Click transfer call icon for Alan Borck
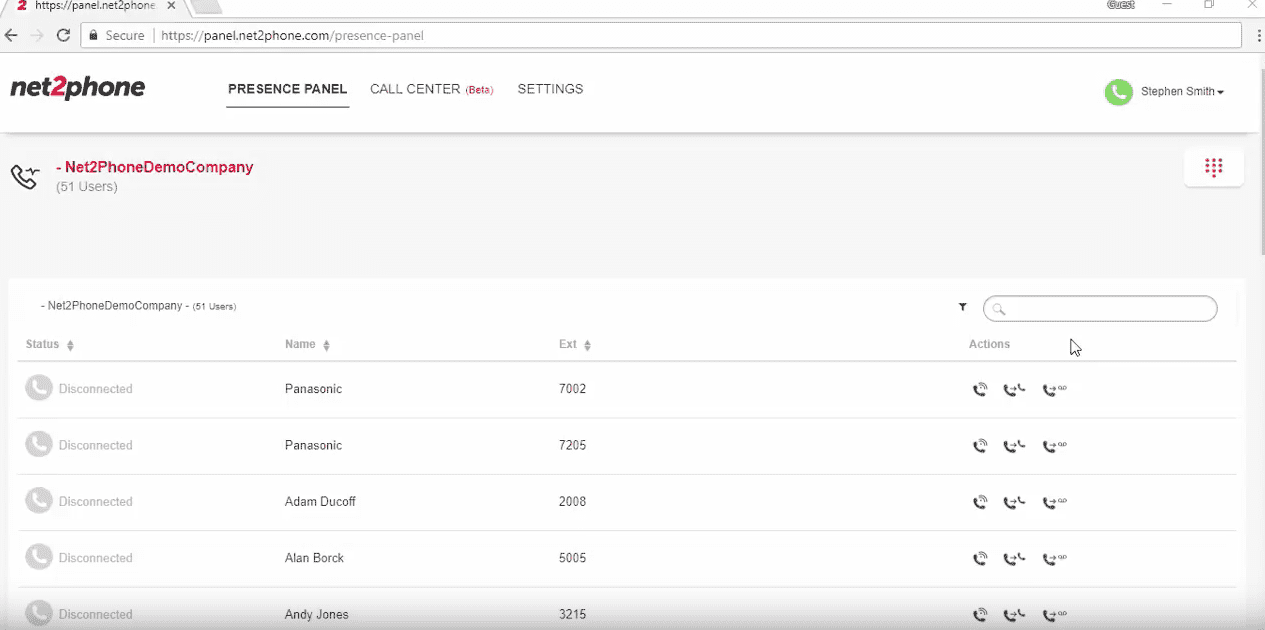The width and height of the screenshot is (1265, 630). [1014, 559]
